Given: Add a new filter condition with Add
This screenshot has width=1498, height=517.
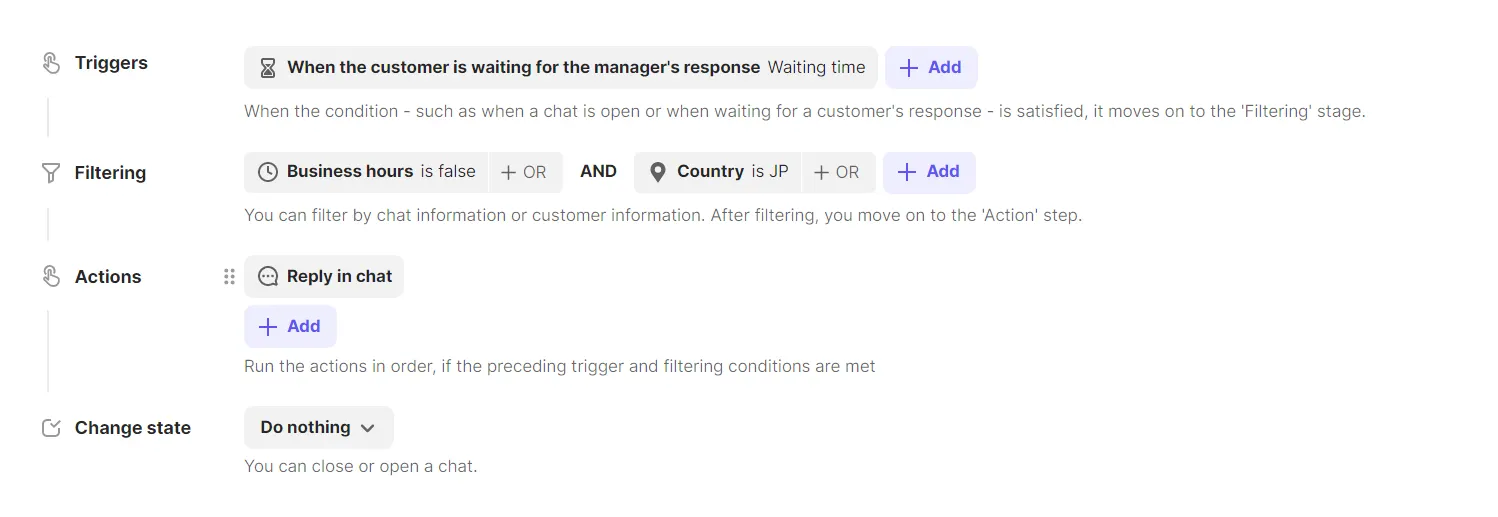Looking at the screenshot, I should [929, 172].
